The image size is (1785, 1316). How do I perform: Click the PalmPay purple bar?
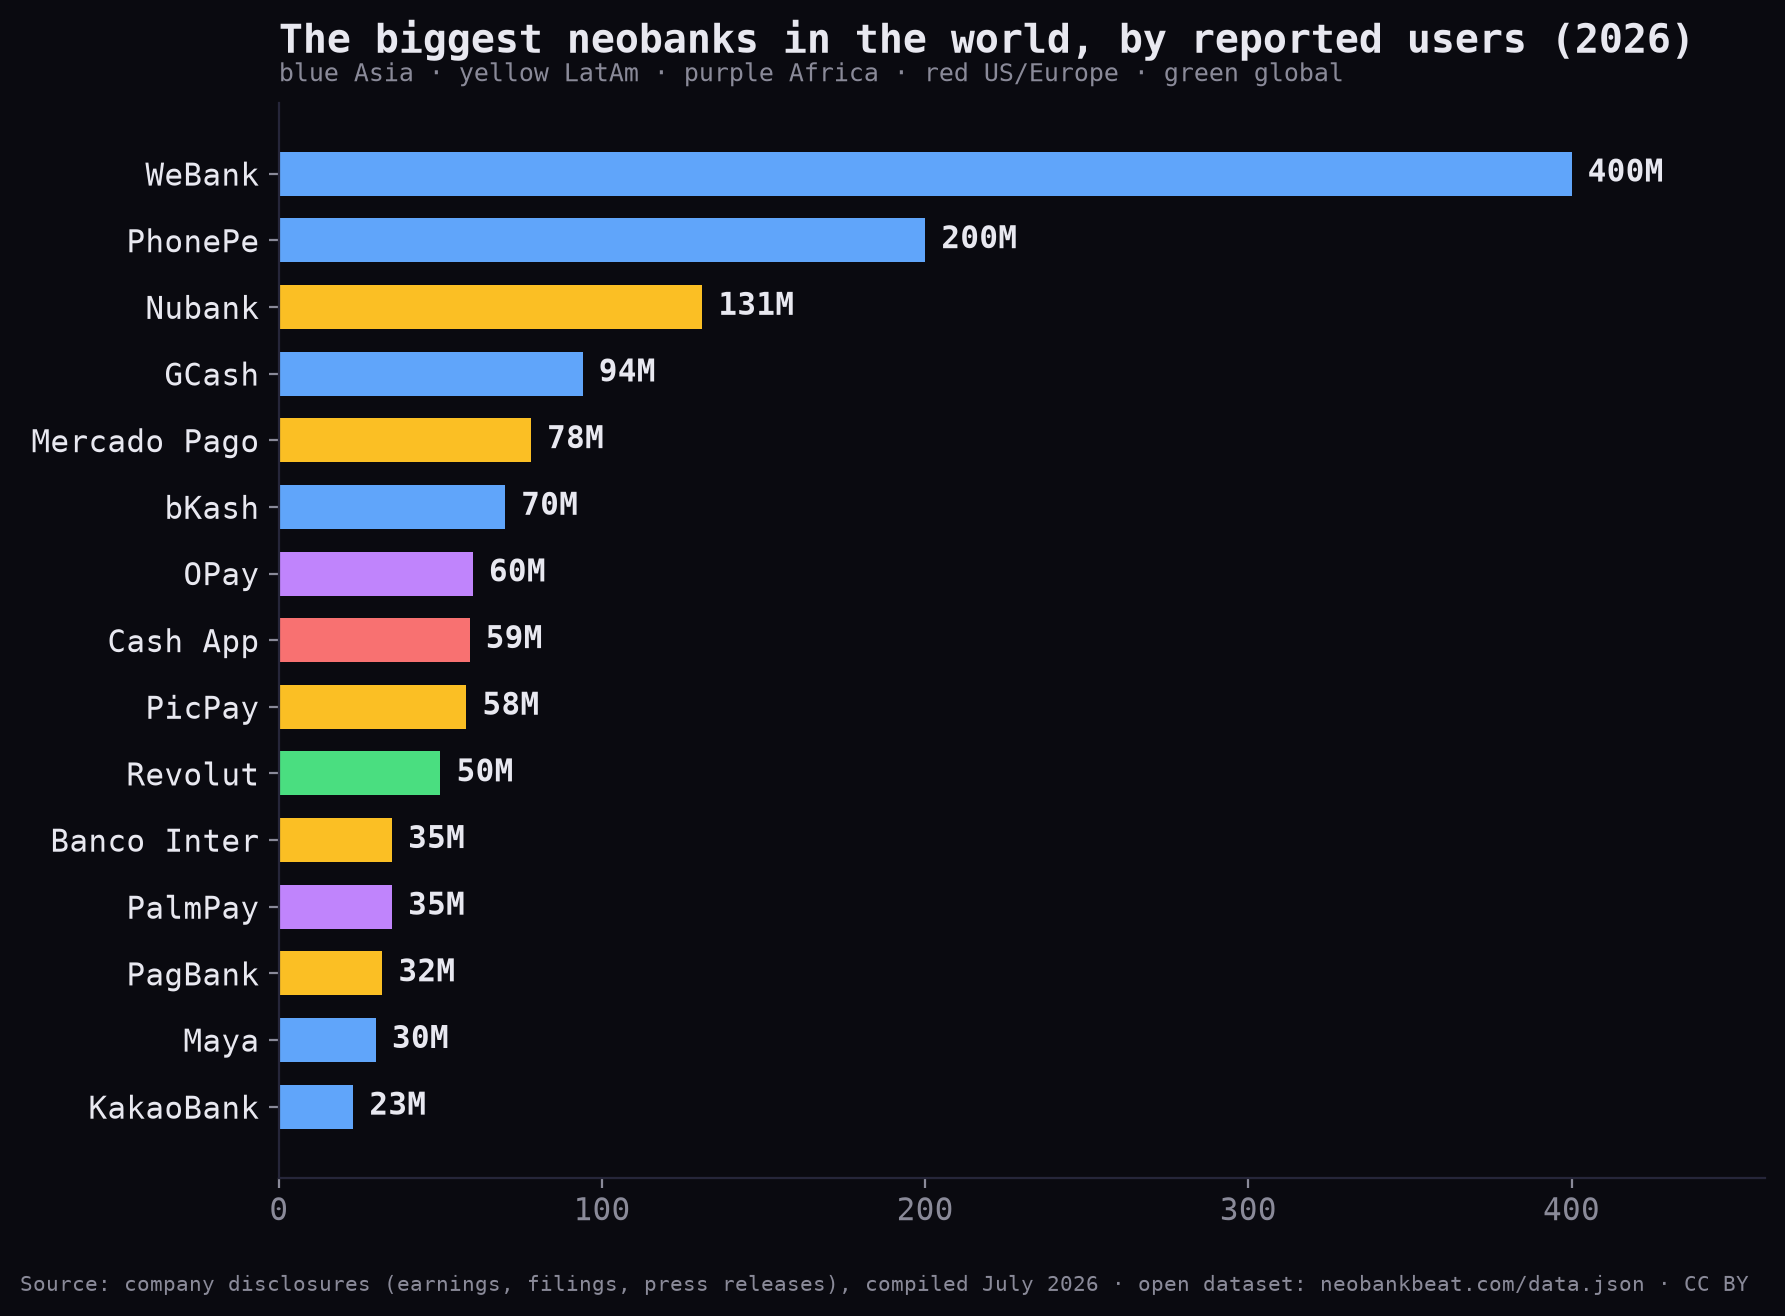point(336,907)
